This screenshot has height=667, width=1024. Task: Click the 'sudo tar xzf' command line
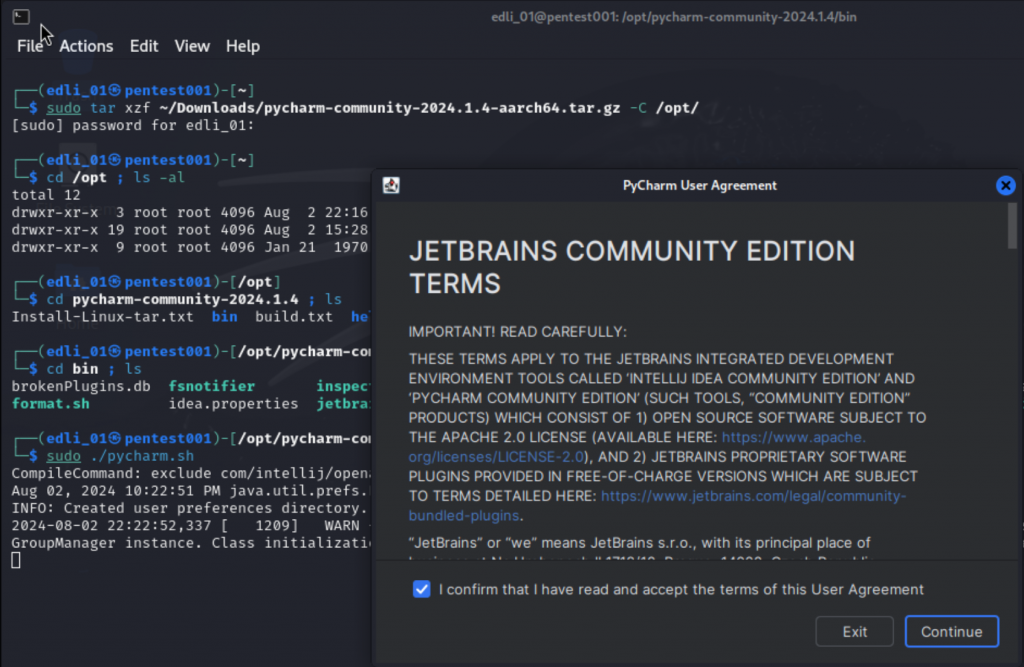(x=372, y=108)
